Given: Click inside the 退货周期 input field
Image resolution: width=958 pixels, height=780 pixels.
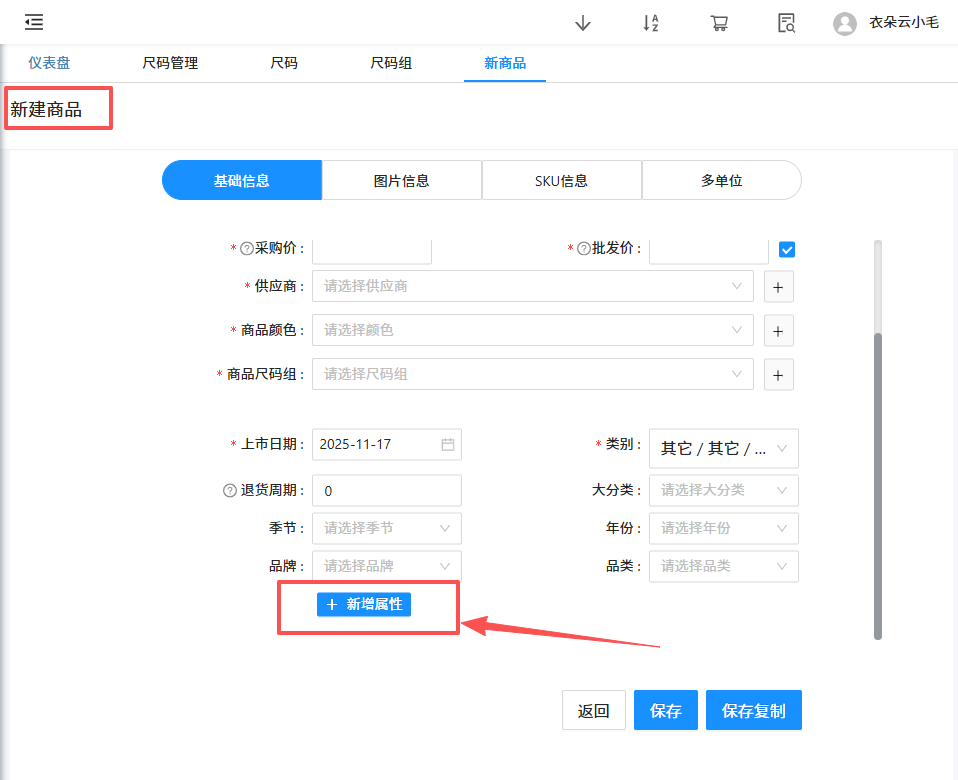Looking at the screenshot, I should pyautogui.click(x=386, y=490).
